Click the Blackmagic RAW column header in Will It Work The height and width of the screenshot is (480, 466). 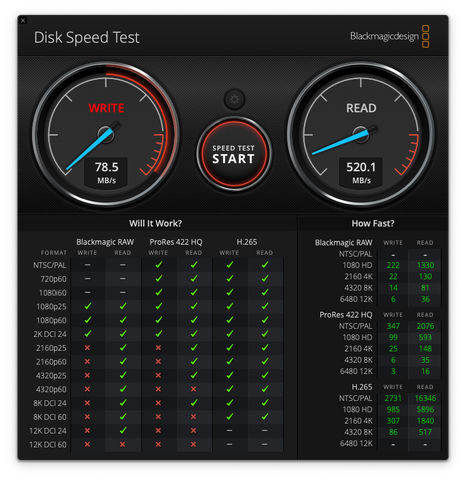coord(105,242)
